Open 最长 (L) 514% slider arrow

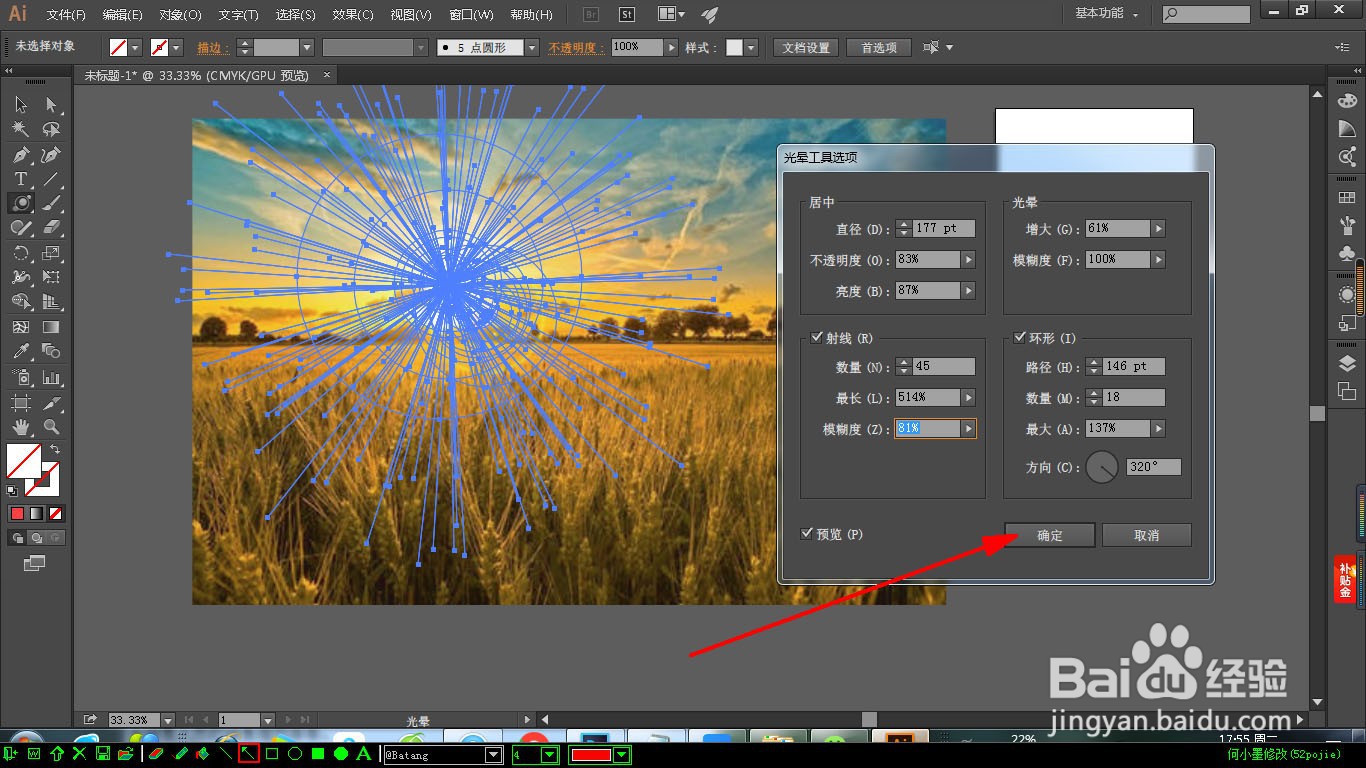[x=968, y=397]
